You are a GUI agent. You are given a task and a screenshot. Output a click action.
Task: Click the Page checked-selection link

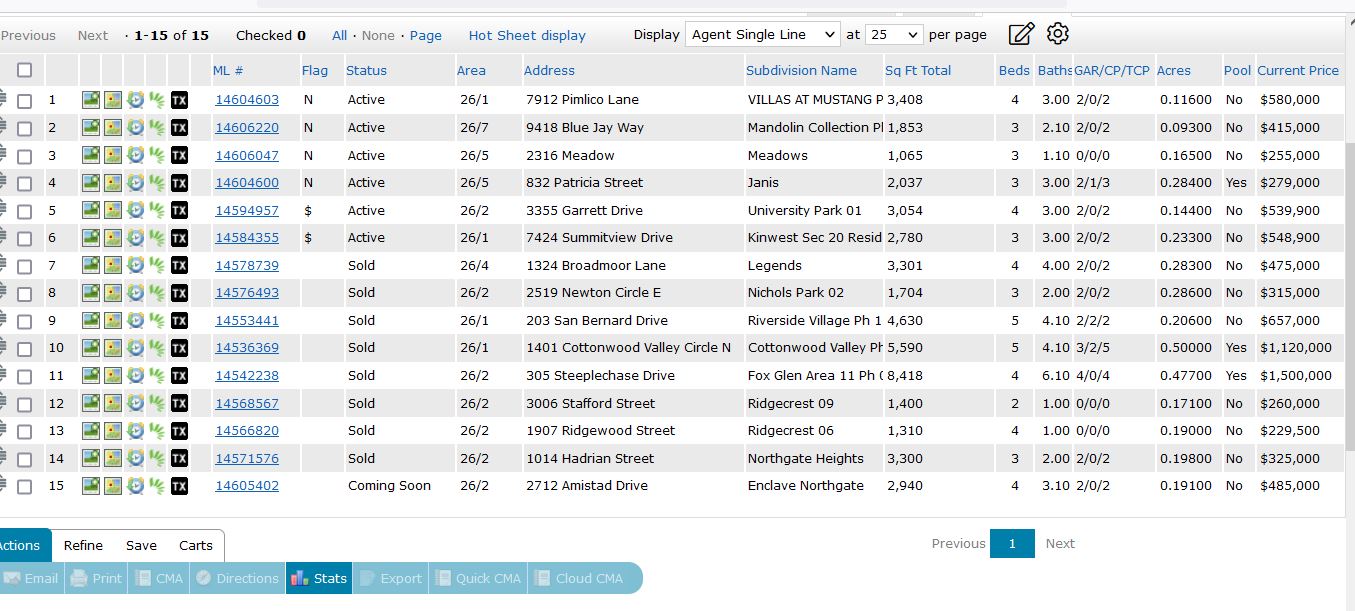(x=425, y=35)
